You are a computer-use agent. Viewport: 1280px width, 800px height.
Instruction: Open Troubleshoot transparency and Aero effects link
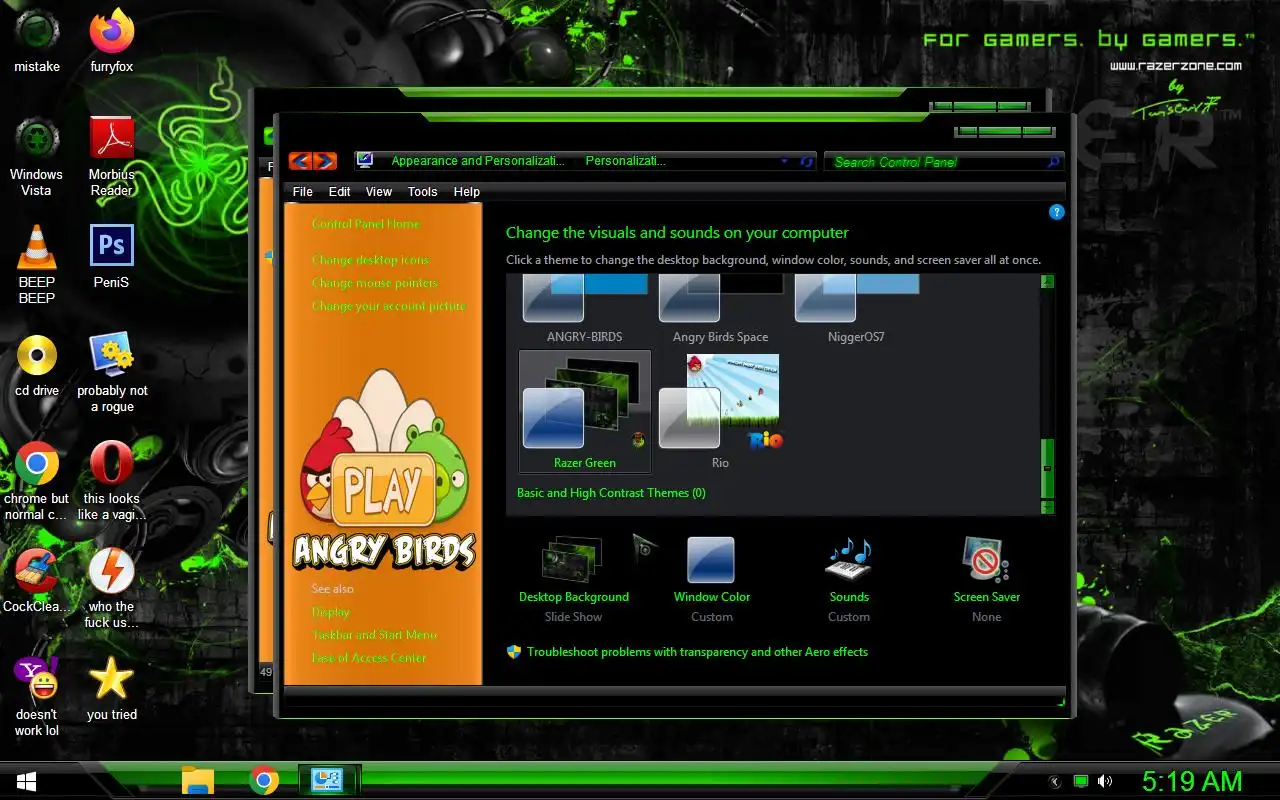697,652
